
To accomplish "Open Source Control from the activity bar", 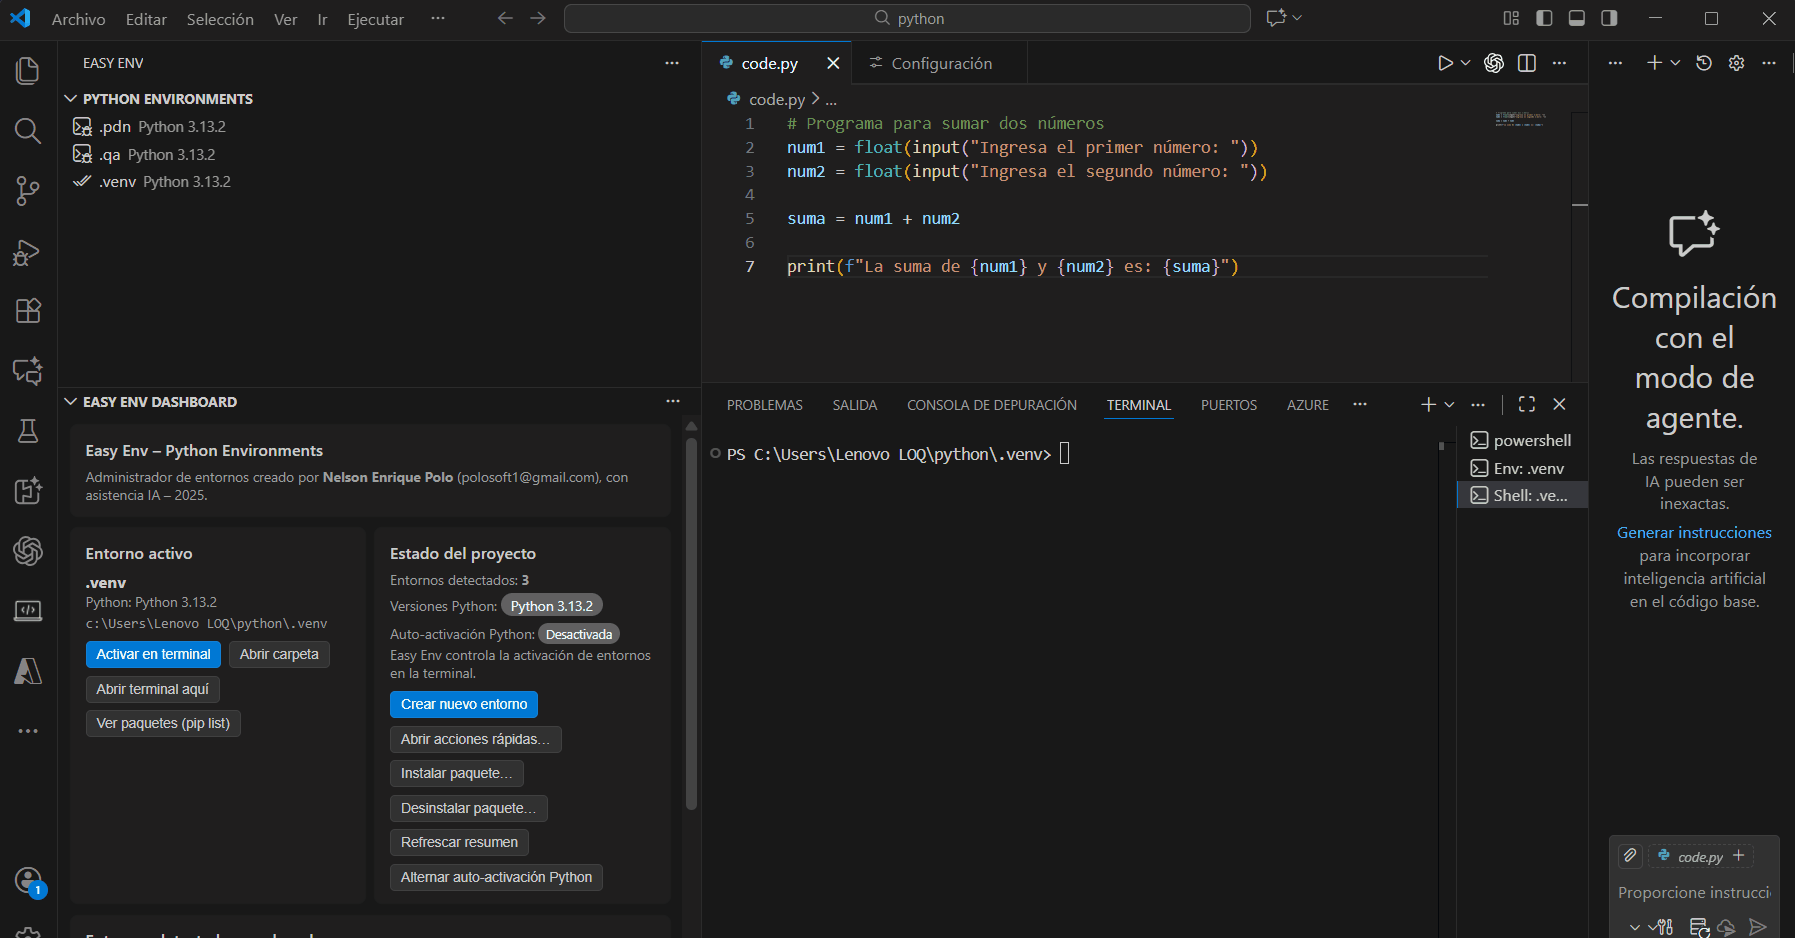I will click(28, 191).
